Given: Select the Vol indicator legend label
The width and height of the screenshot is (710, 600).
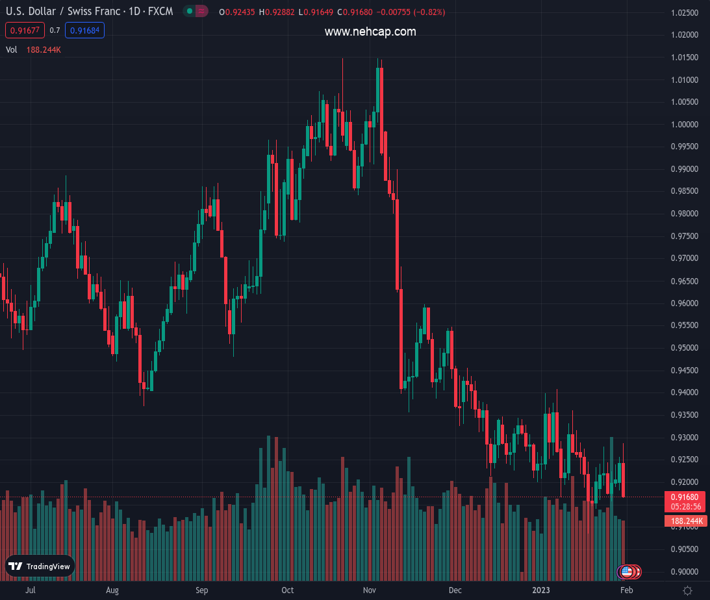Looking at the screenshot, I should [11, 49].
